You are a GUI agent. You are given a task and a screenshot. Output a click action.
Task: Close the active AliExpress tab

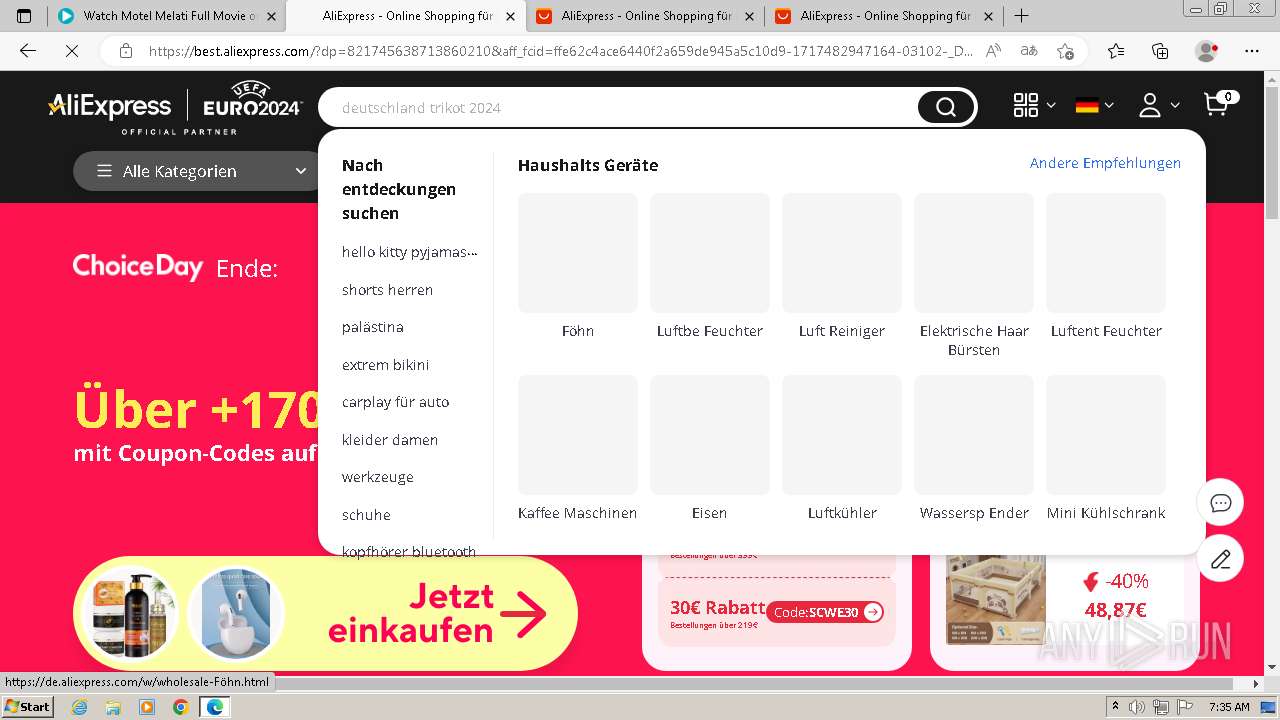tap(510, 16)
